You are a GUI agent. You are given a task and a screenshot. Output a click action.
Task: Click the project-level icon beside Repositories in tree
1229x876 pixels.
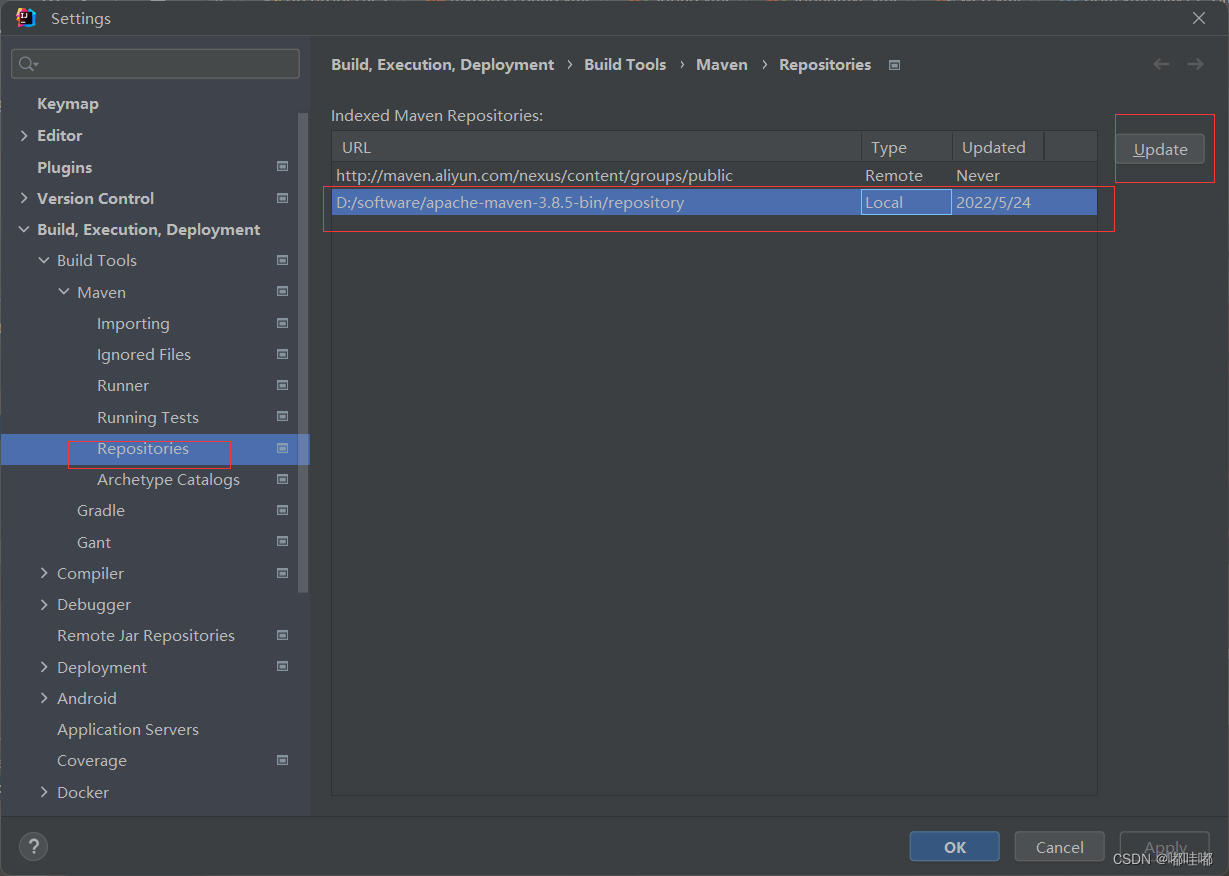click(x=283, y=448)
